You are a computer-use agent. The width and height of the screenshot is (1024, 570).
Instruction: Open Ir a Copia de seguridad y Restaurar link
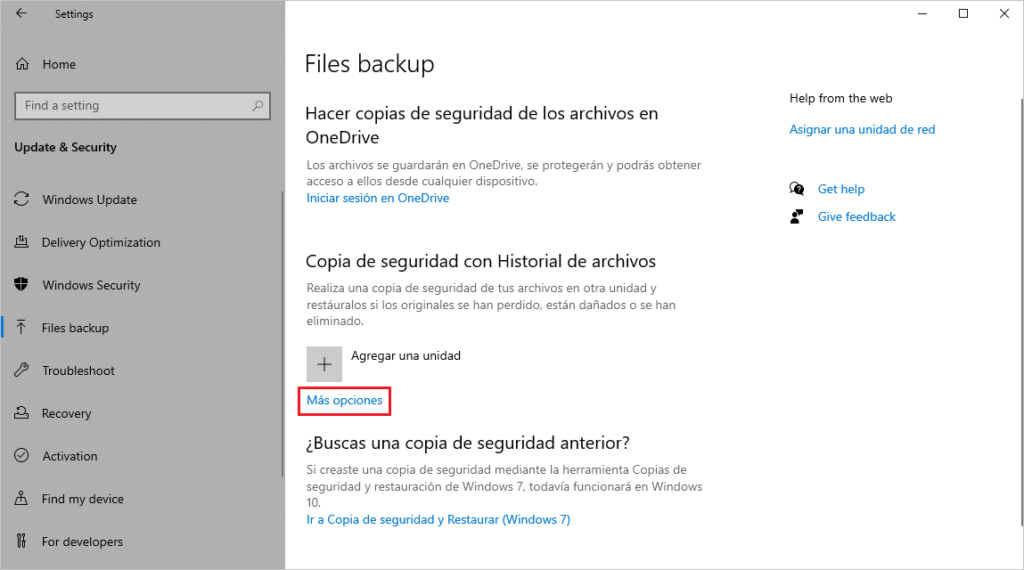[438, 520]
